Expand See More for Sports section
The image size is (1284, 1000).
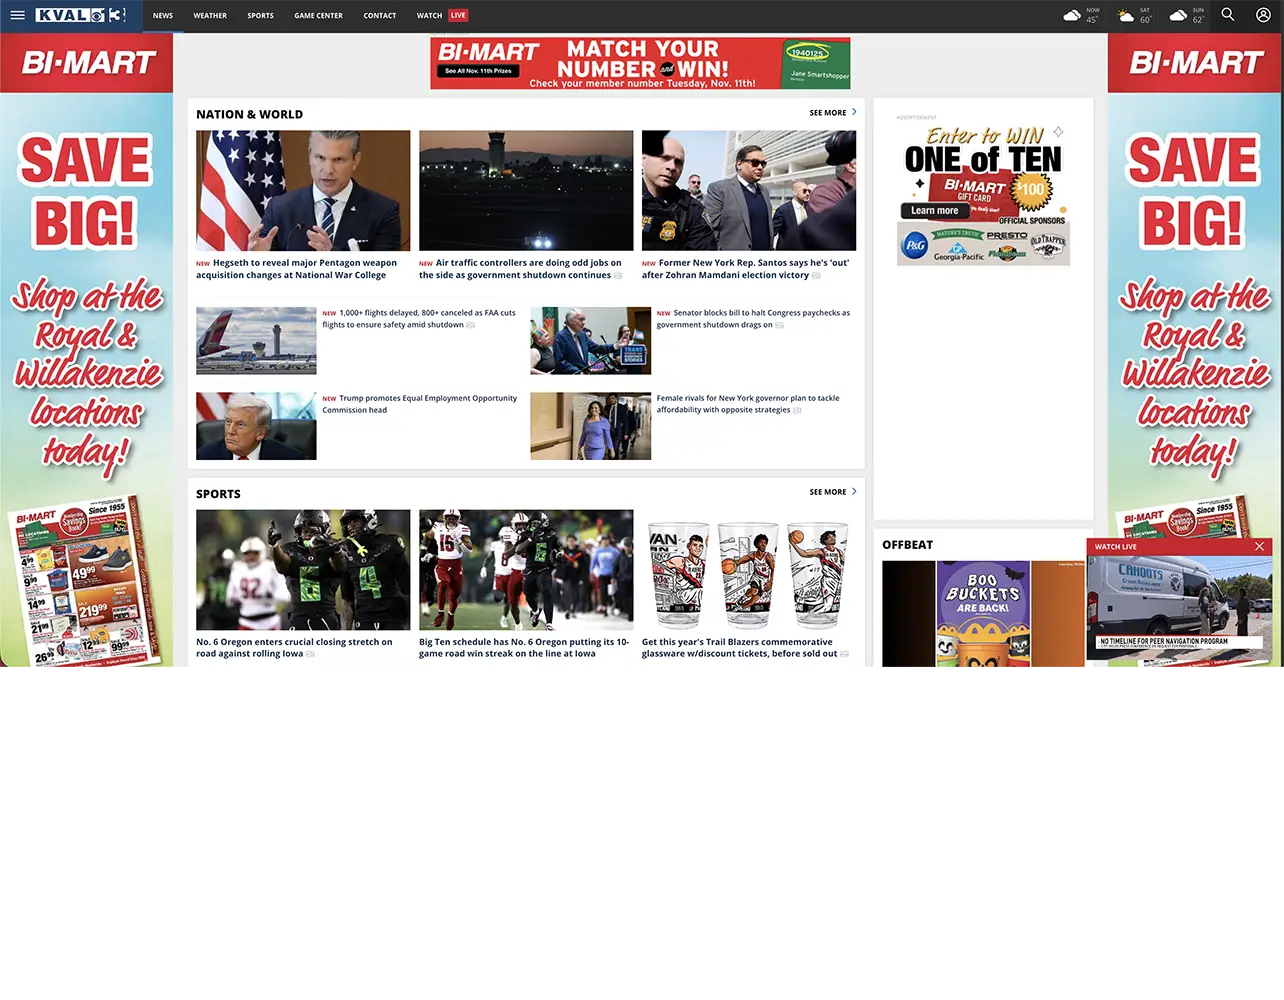tap(833, 492)
